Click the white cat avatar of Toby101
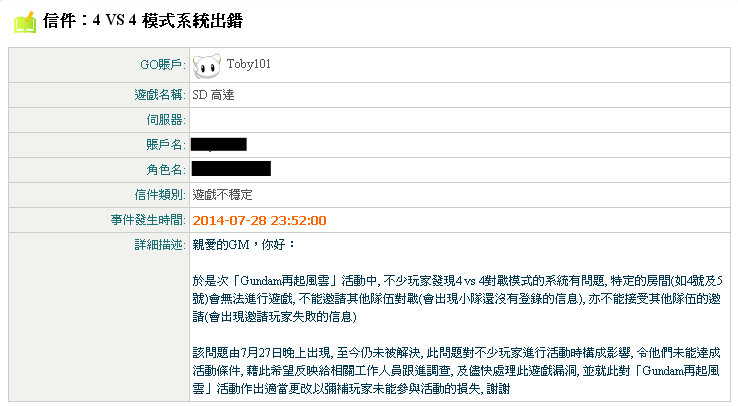This screenshot has width=738, height=406. (207, 66)
